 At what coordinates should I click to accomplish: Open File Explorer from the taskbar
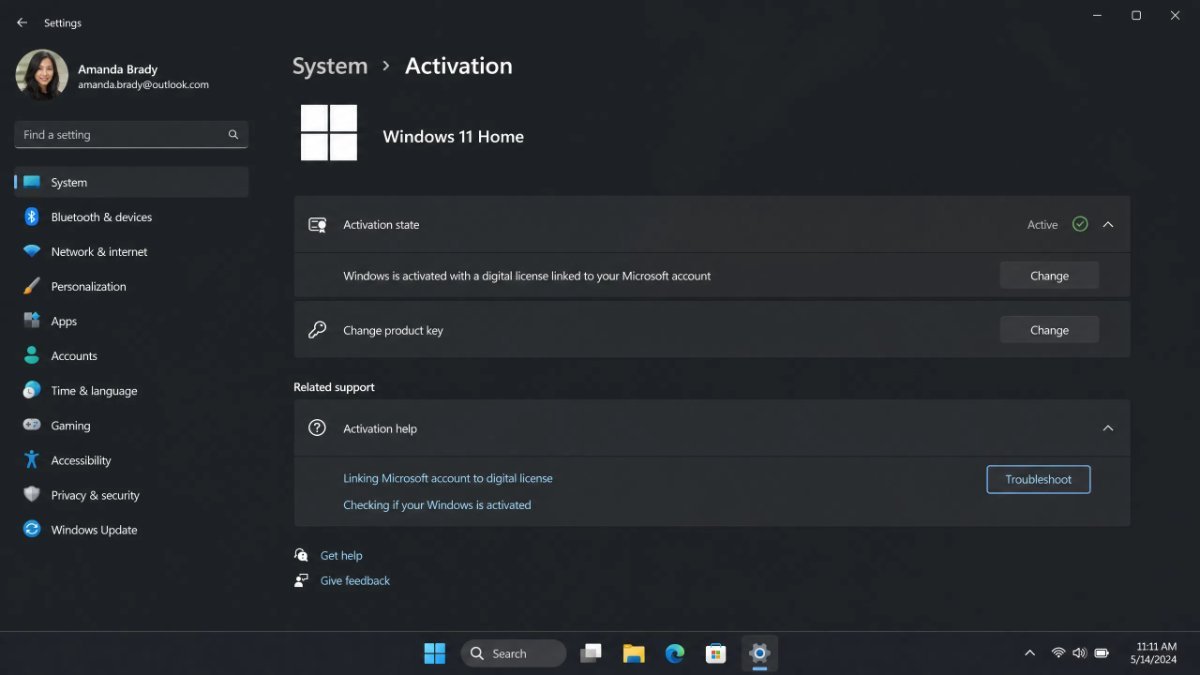633,653
